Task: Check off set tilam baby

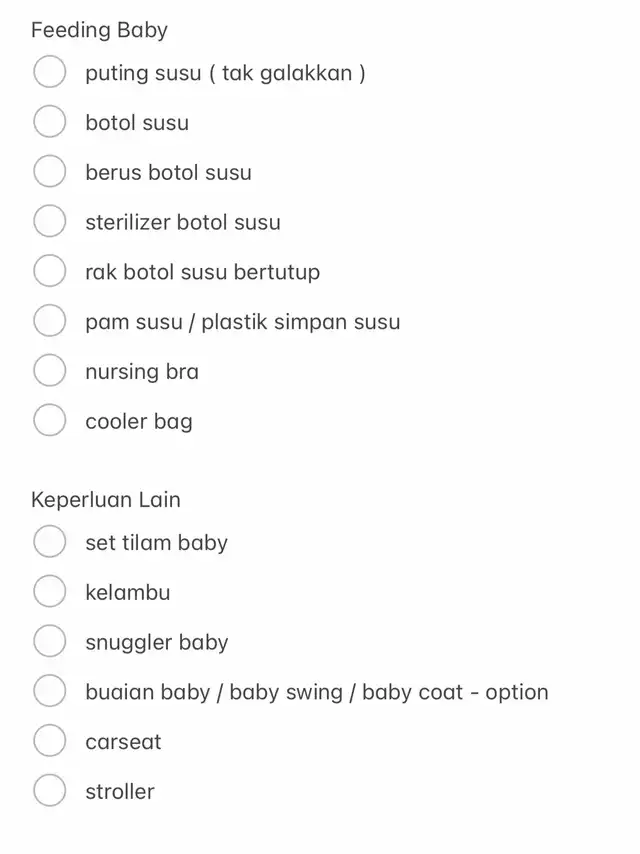Action: (x=50, y=541)
